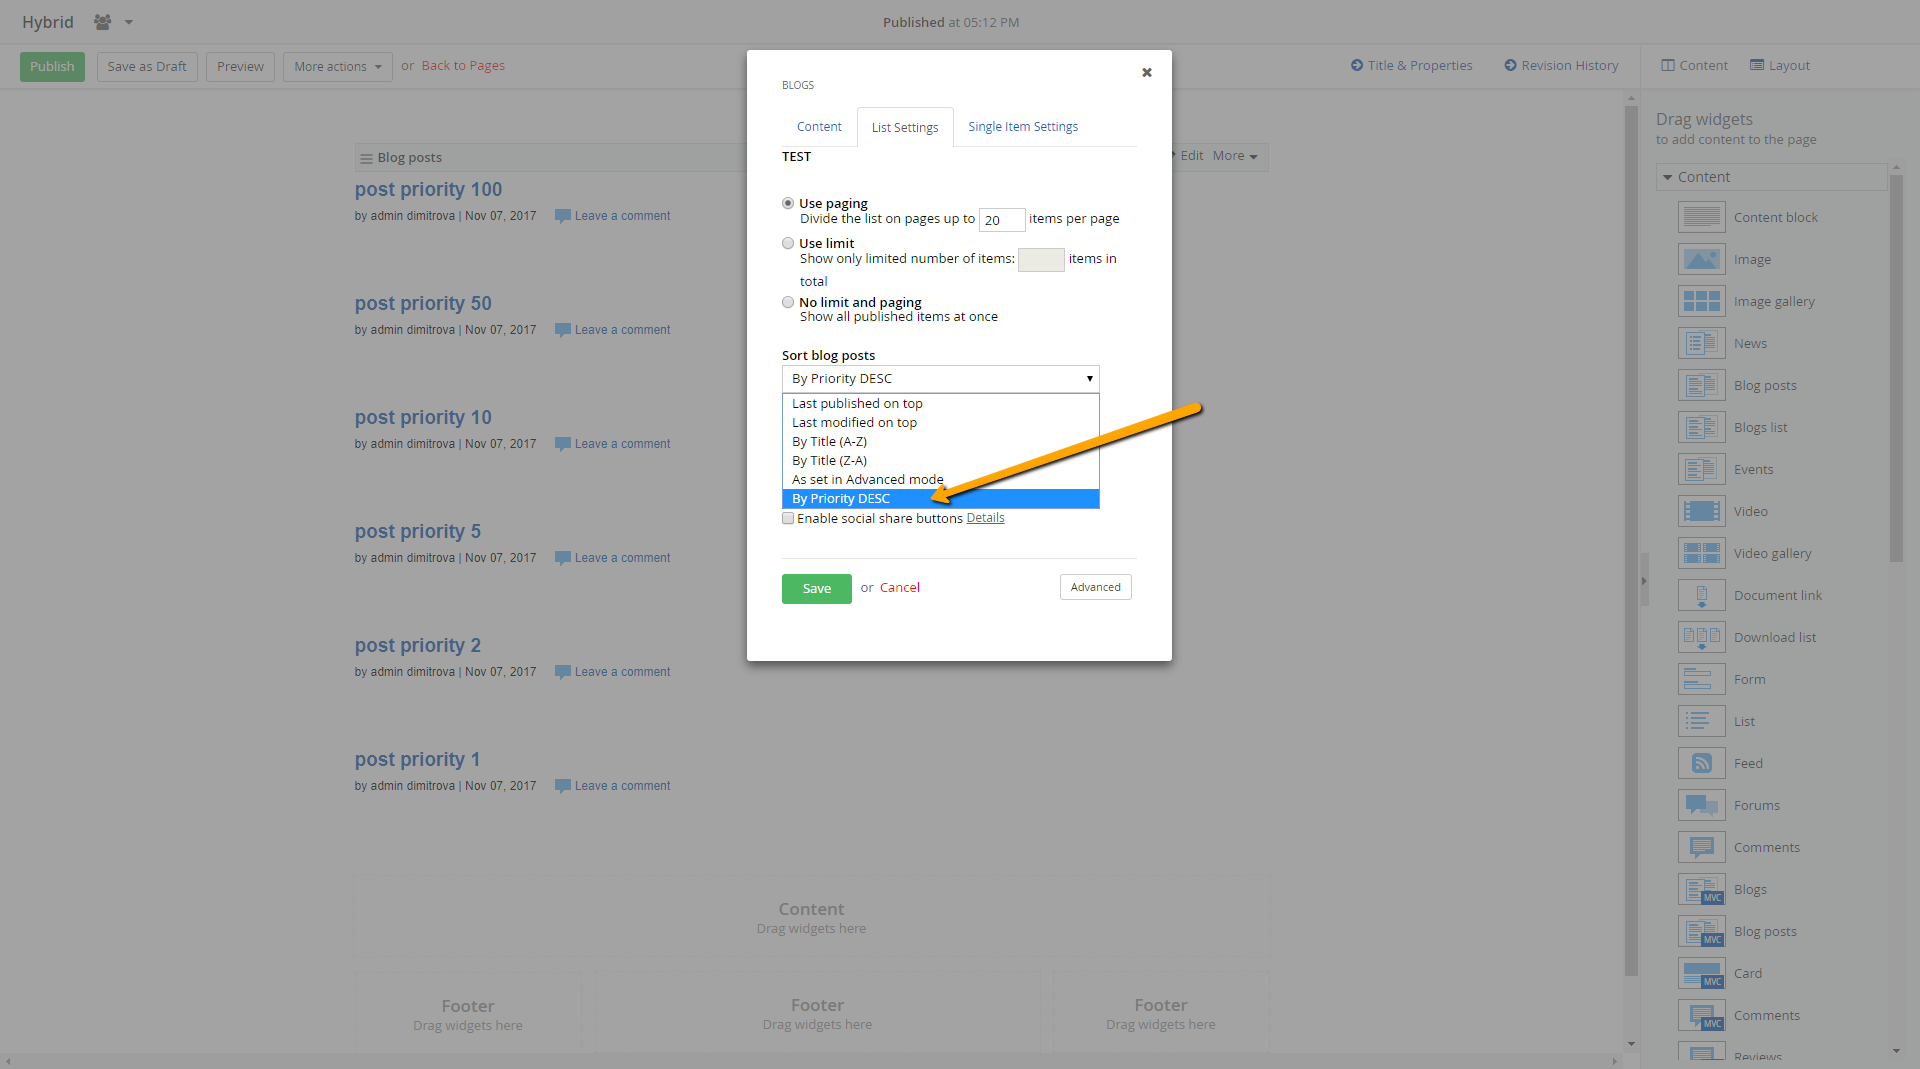The height and width of the screenshot is (1069, 1920).
Task: Switch to the Content tab in dialog
Action: coord(819,127)
